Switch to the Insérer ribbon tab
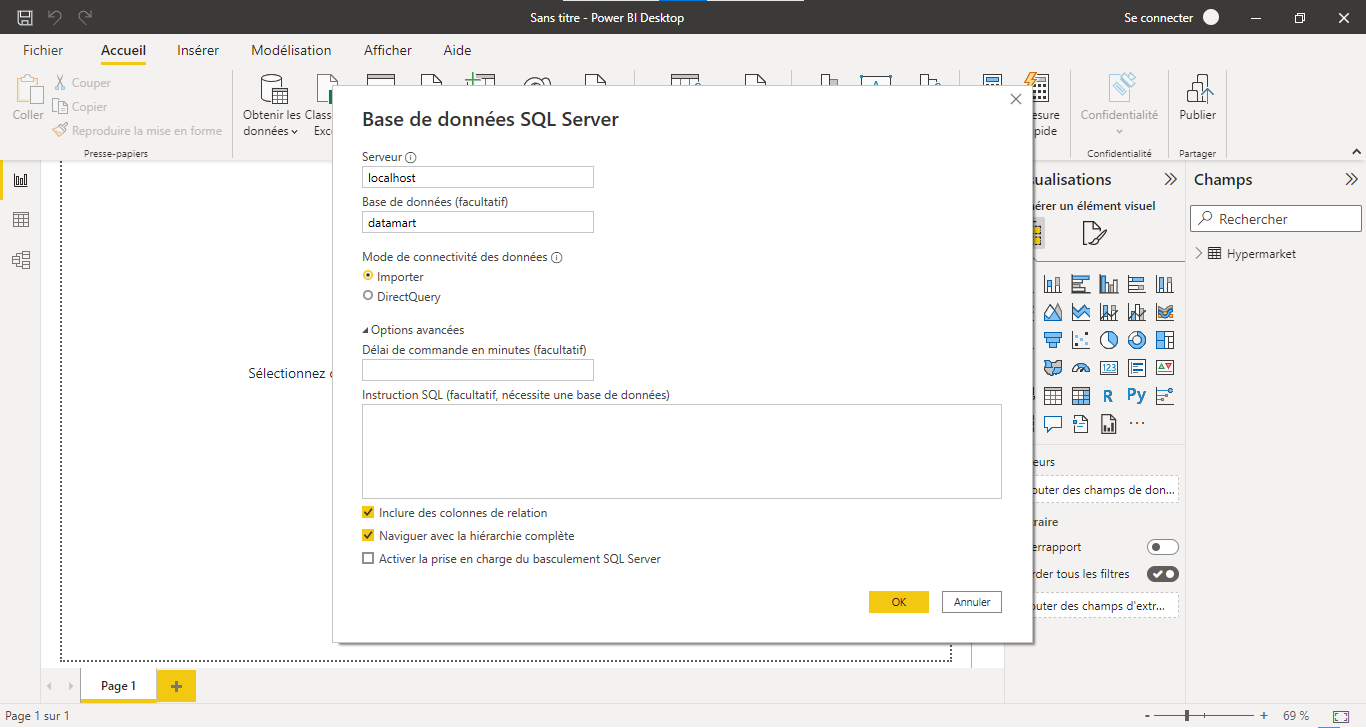This screenshot has width=1366, height=728. pos(198,50)
